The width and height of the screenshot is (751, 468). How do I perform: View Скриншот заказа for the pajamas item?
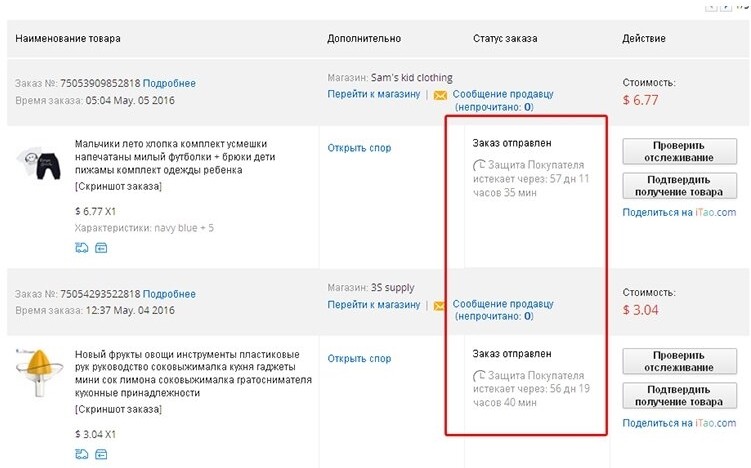(118, 186)
